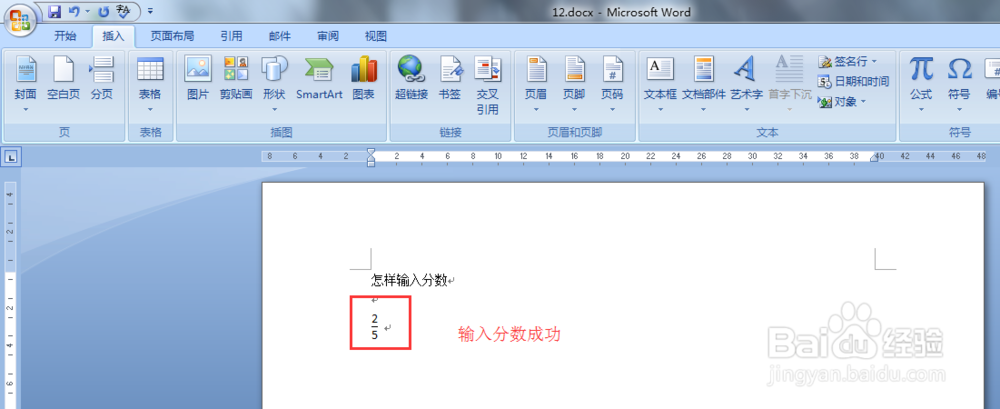Expand the 表格 dropdown arrow
Image resolution: width=1000 pixels, height=409 pixels.
[150, 110]
